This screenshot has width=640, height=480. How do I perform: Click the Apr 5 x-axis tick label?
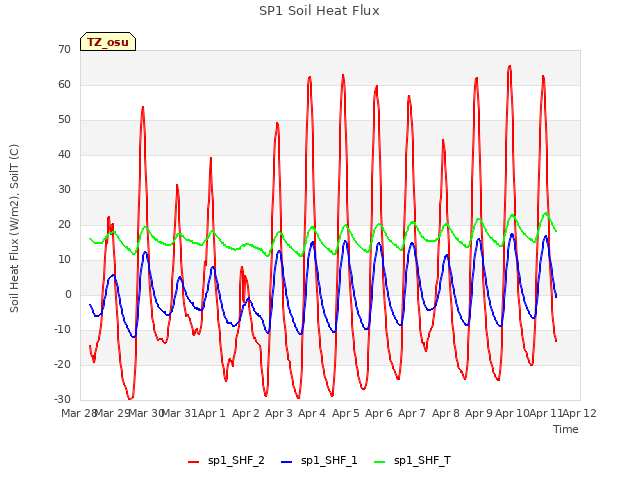point(346,413)
